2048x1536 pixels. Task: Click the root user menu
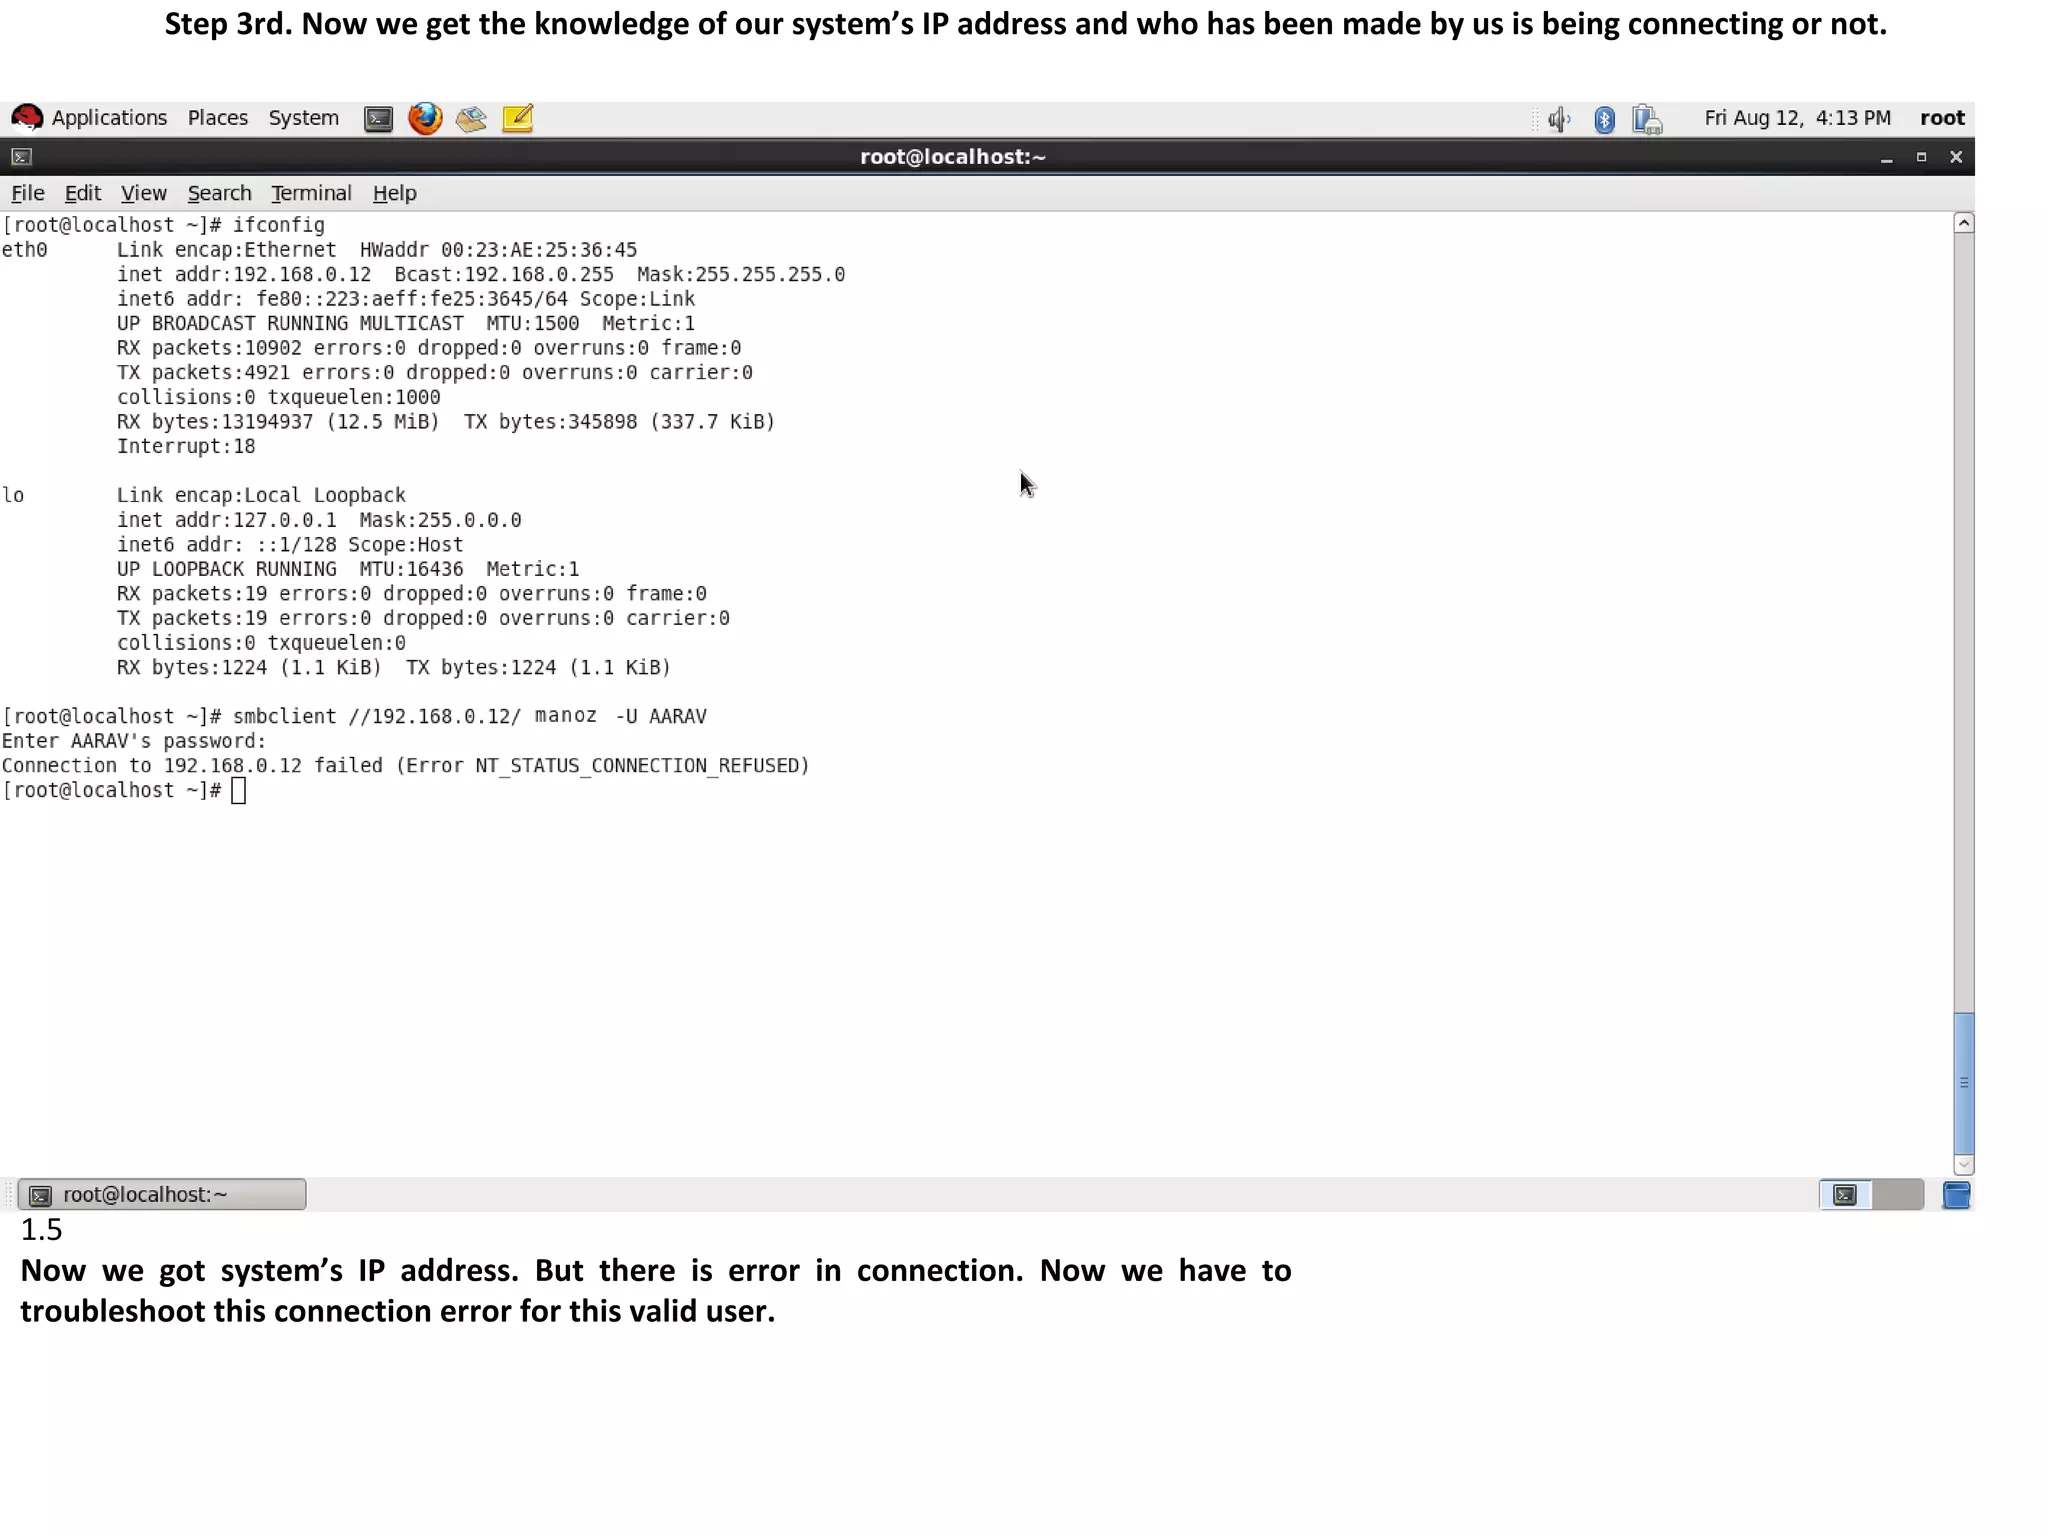click(1942, 118)
